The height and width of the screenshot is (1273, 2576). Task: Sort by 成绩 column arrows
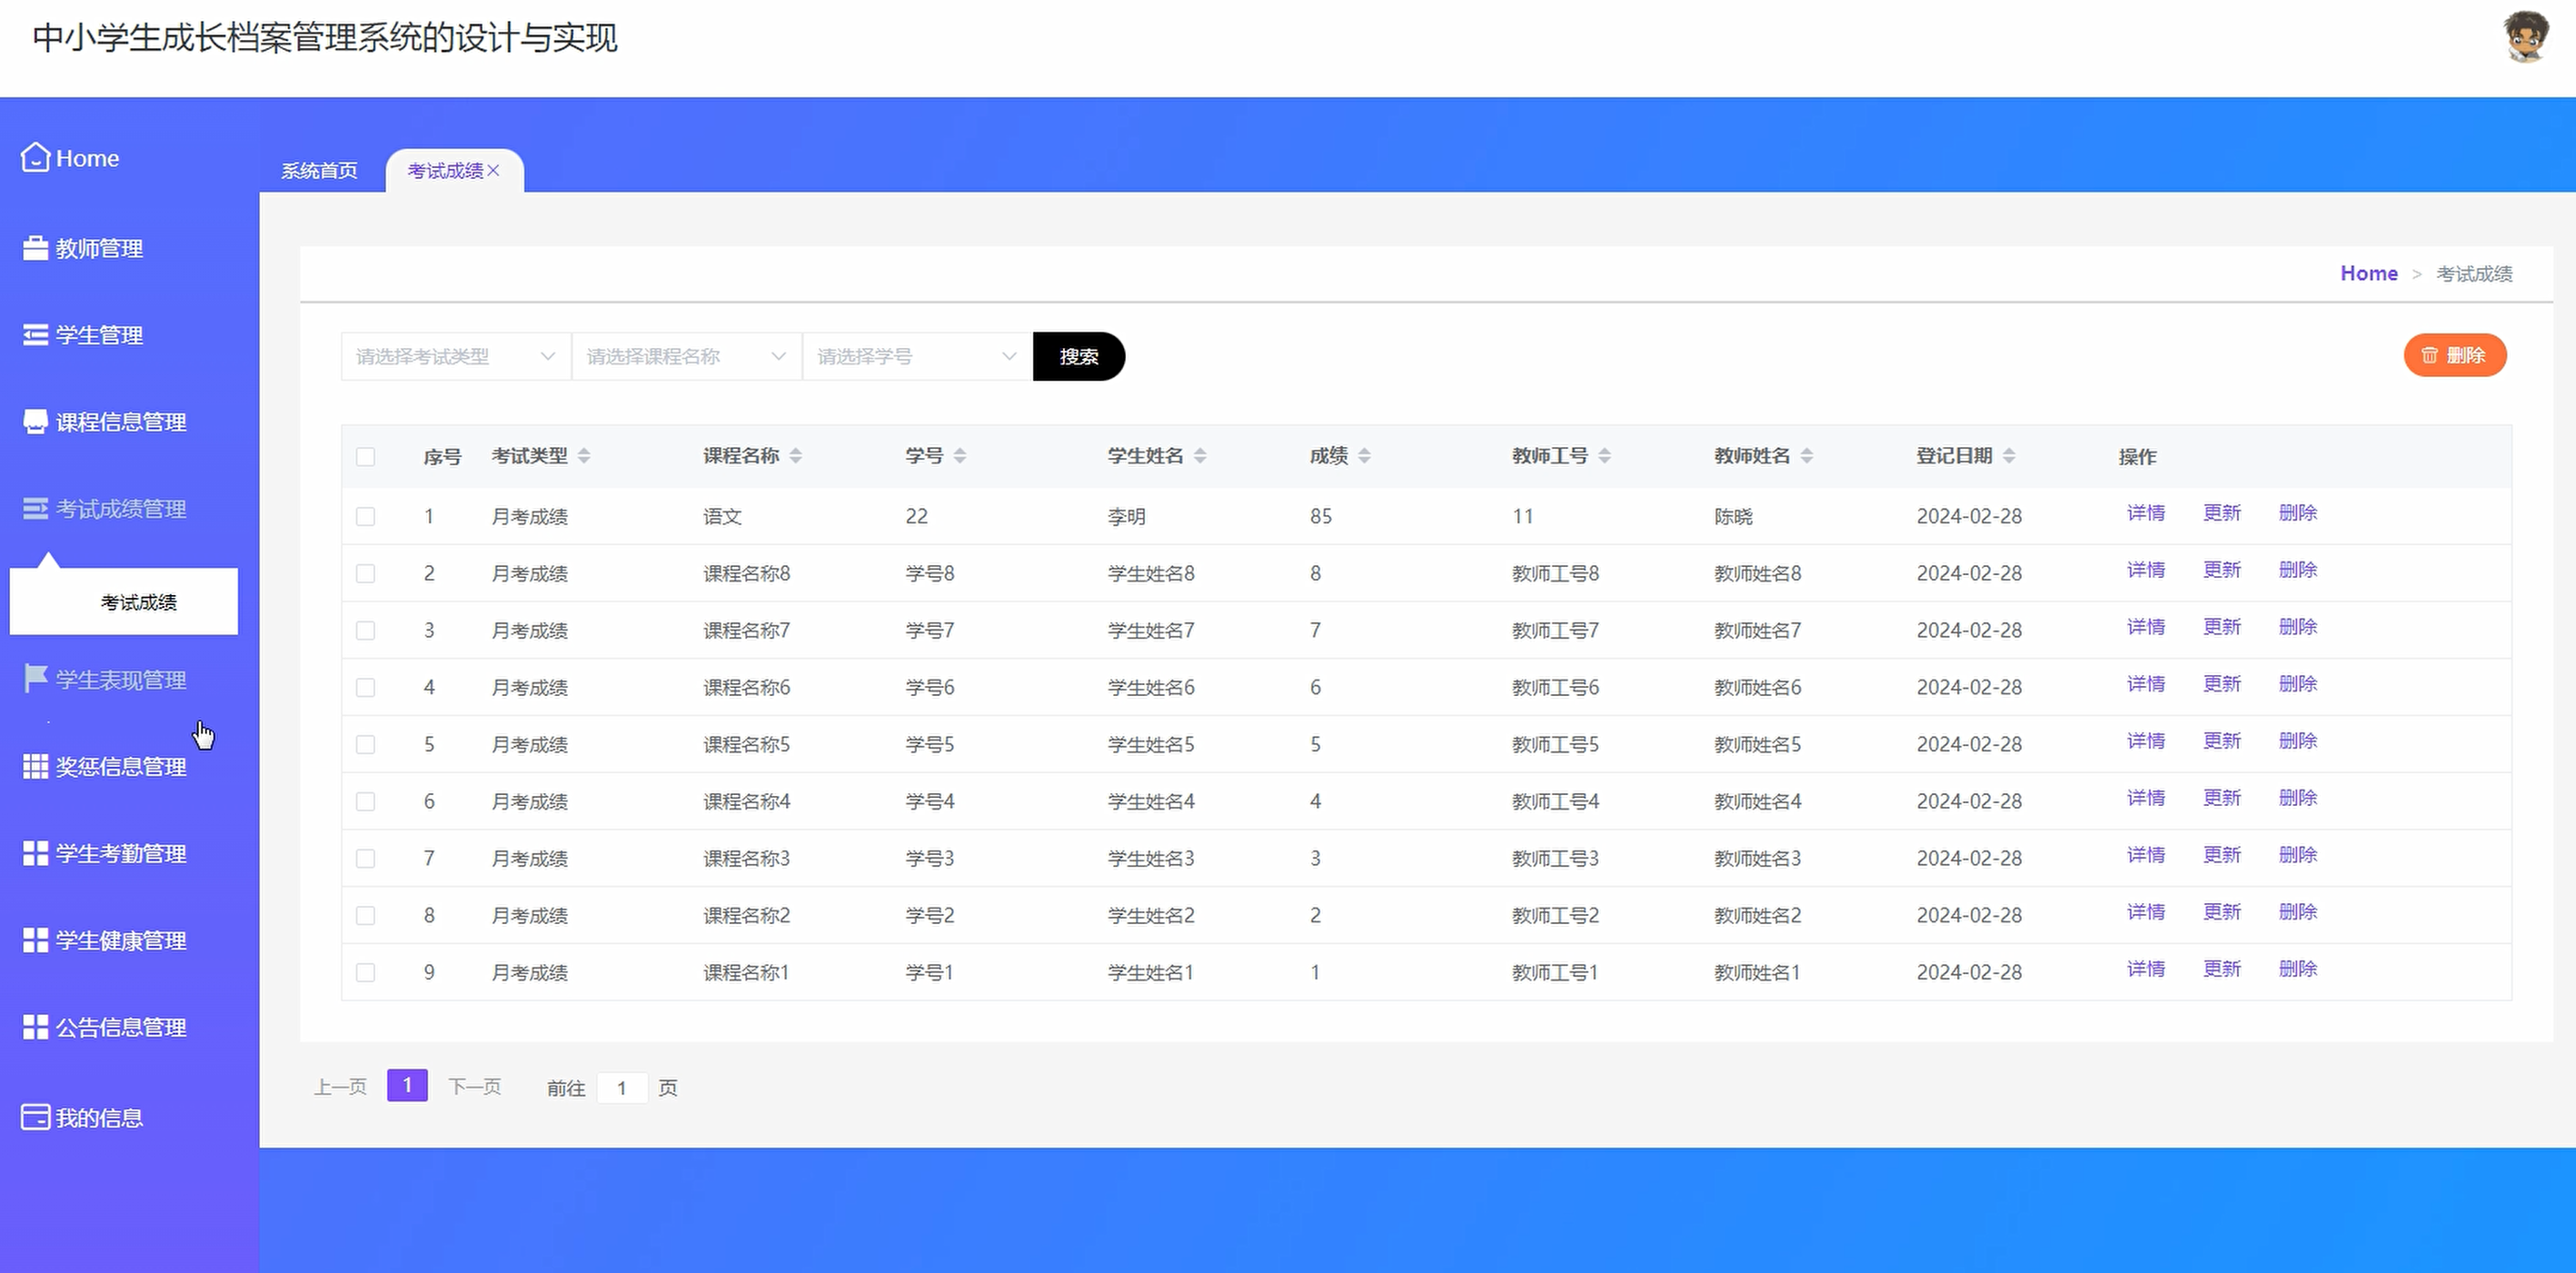[1364, 456]
